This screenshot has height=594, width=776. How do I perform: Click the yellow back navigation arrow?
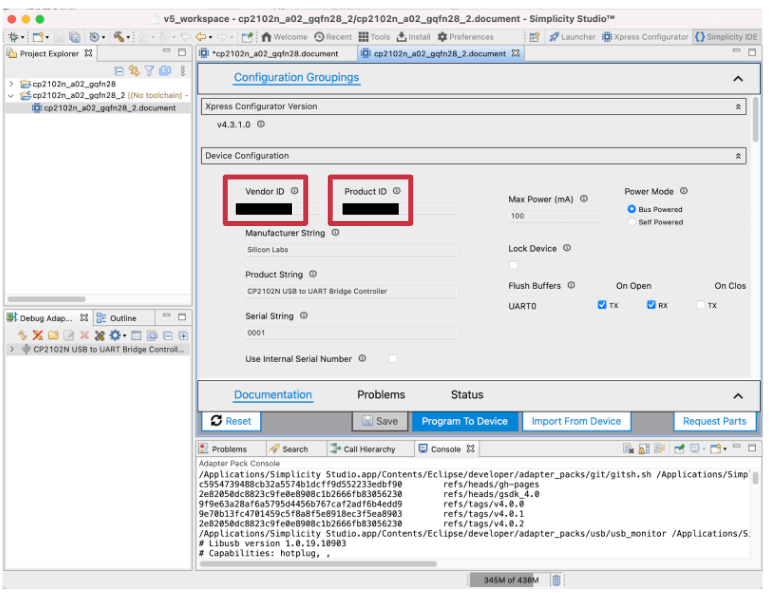click(x=201, y=37)
